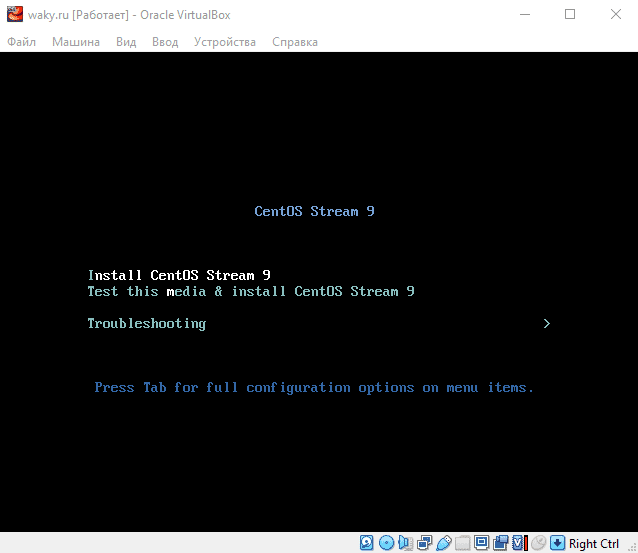The height and width of the screenshot is (553, 638).
Task: Expand the Troubleshooting submenu arrow
Action: click(547, 323)
